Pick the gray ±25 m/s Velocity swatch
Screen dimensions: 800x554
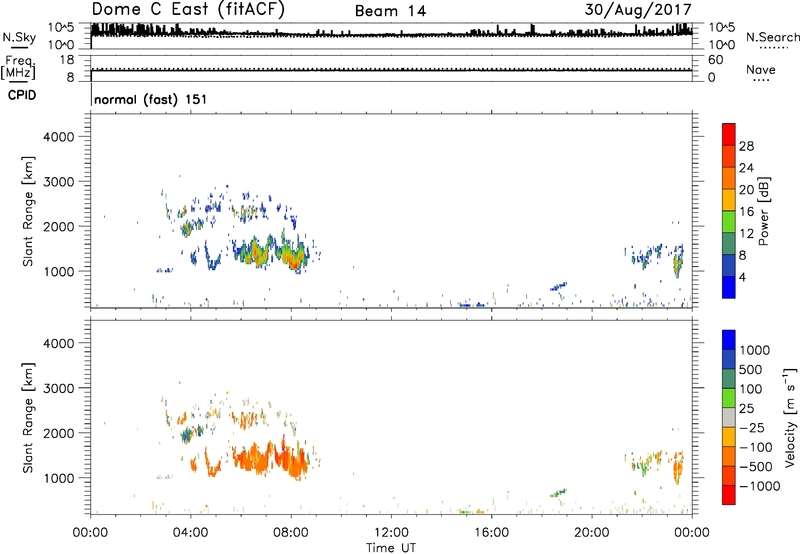(729, 417)
